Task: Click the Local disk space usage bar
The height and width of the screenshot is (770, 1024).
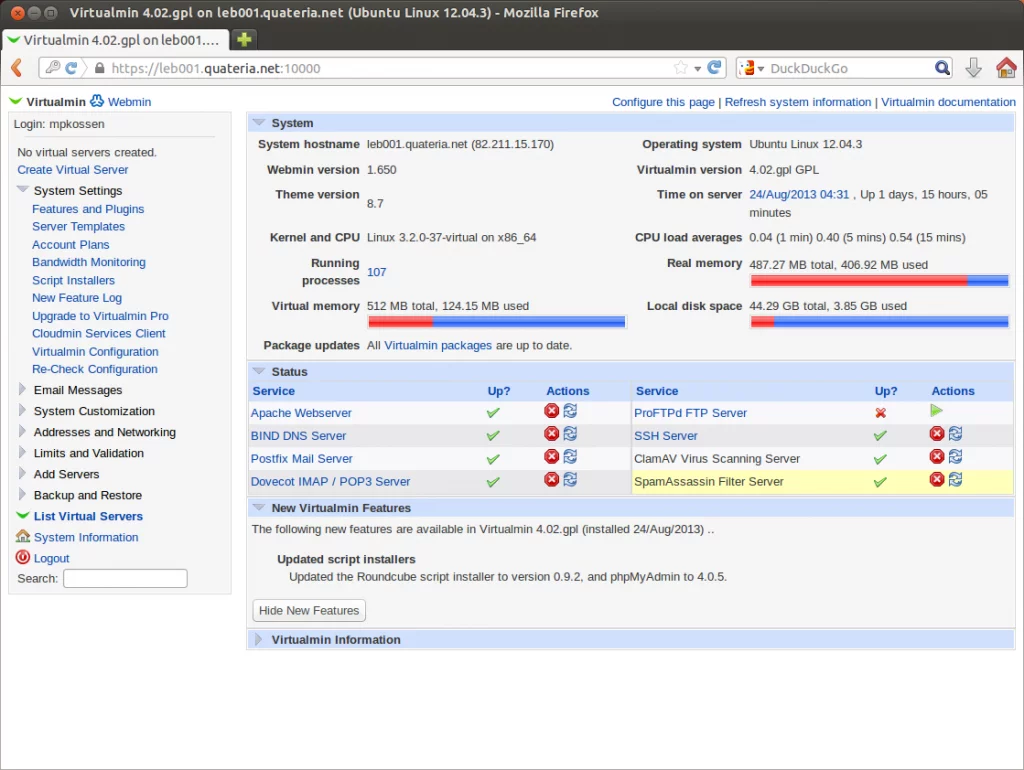Action: [879, 321]
